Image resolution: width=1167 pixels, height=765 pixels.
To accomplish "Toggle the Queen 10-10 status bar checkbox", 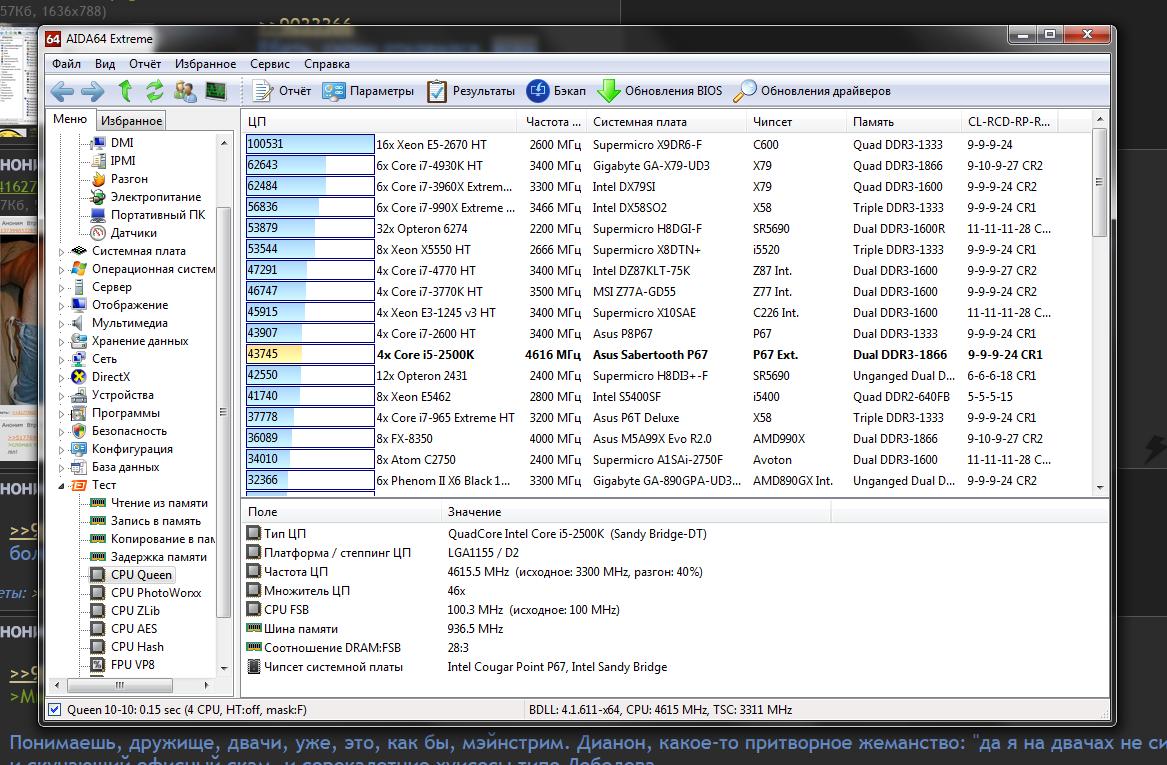I will point(54,709).
